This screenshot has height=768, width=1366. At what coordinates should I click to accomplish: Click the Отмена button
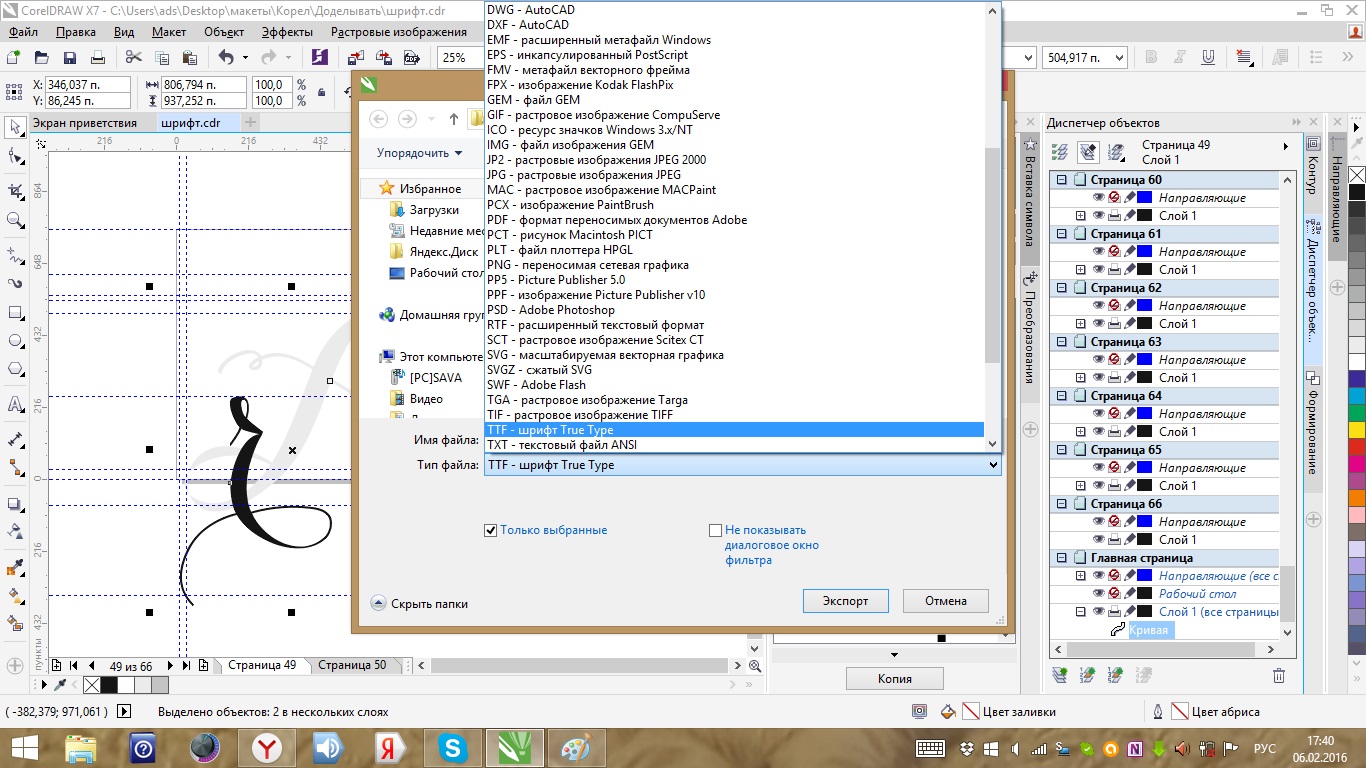(x=946, y=601)
